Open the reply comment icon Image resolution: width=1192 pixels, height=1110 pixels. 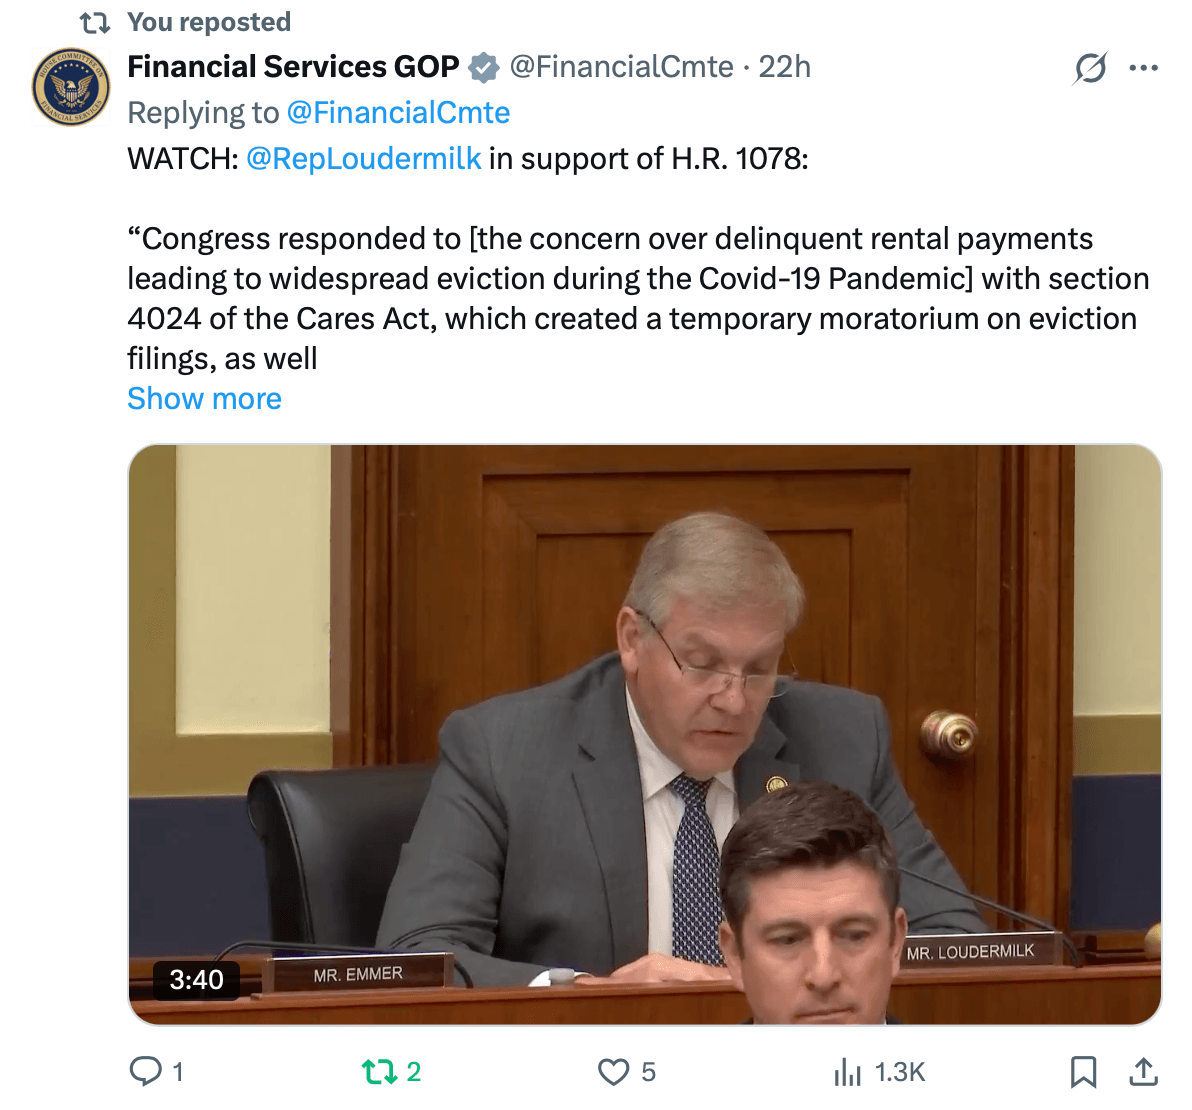pyautogui.click(x=145, y=1071)
